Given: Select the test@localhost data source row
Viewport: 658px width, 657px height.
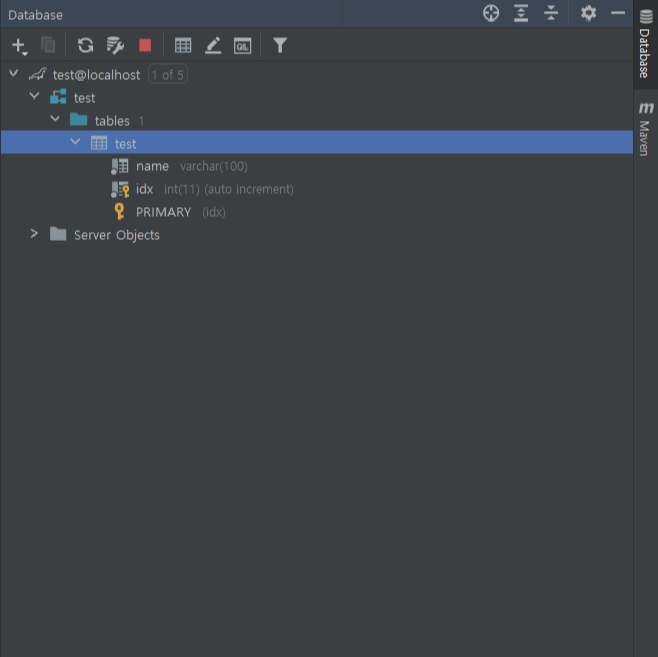Looking at the screenshot, I should coord(317,75).
